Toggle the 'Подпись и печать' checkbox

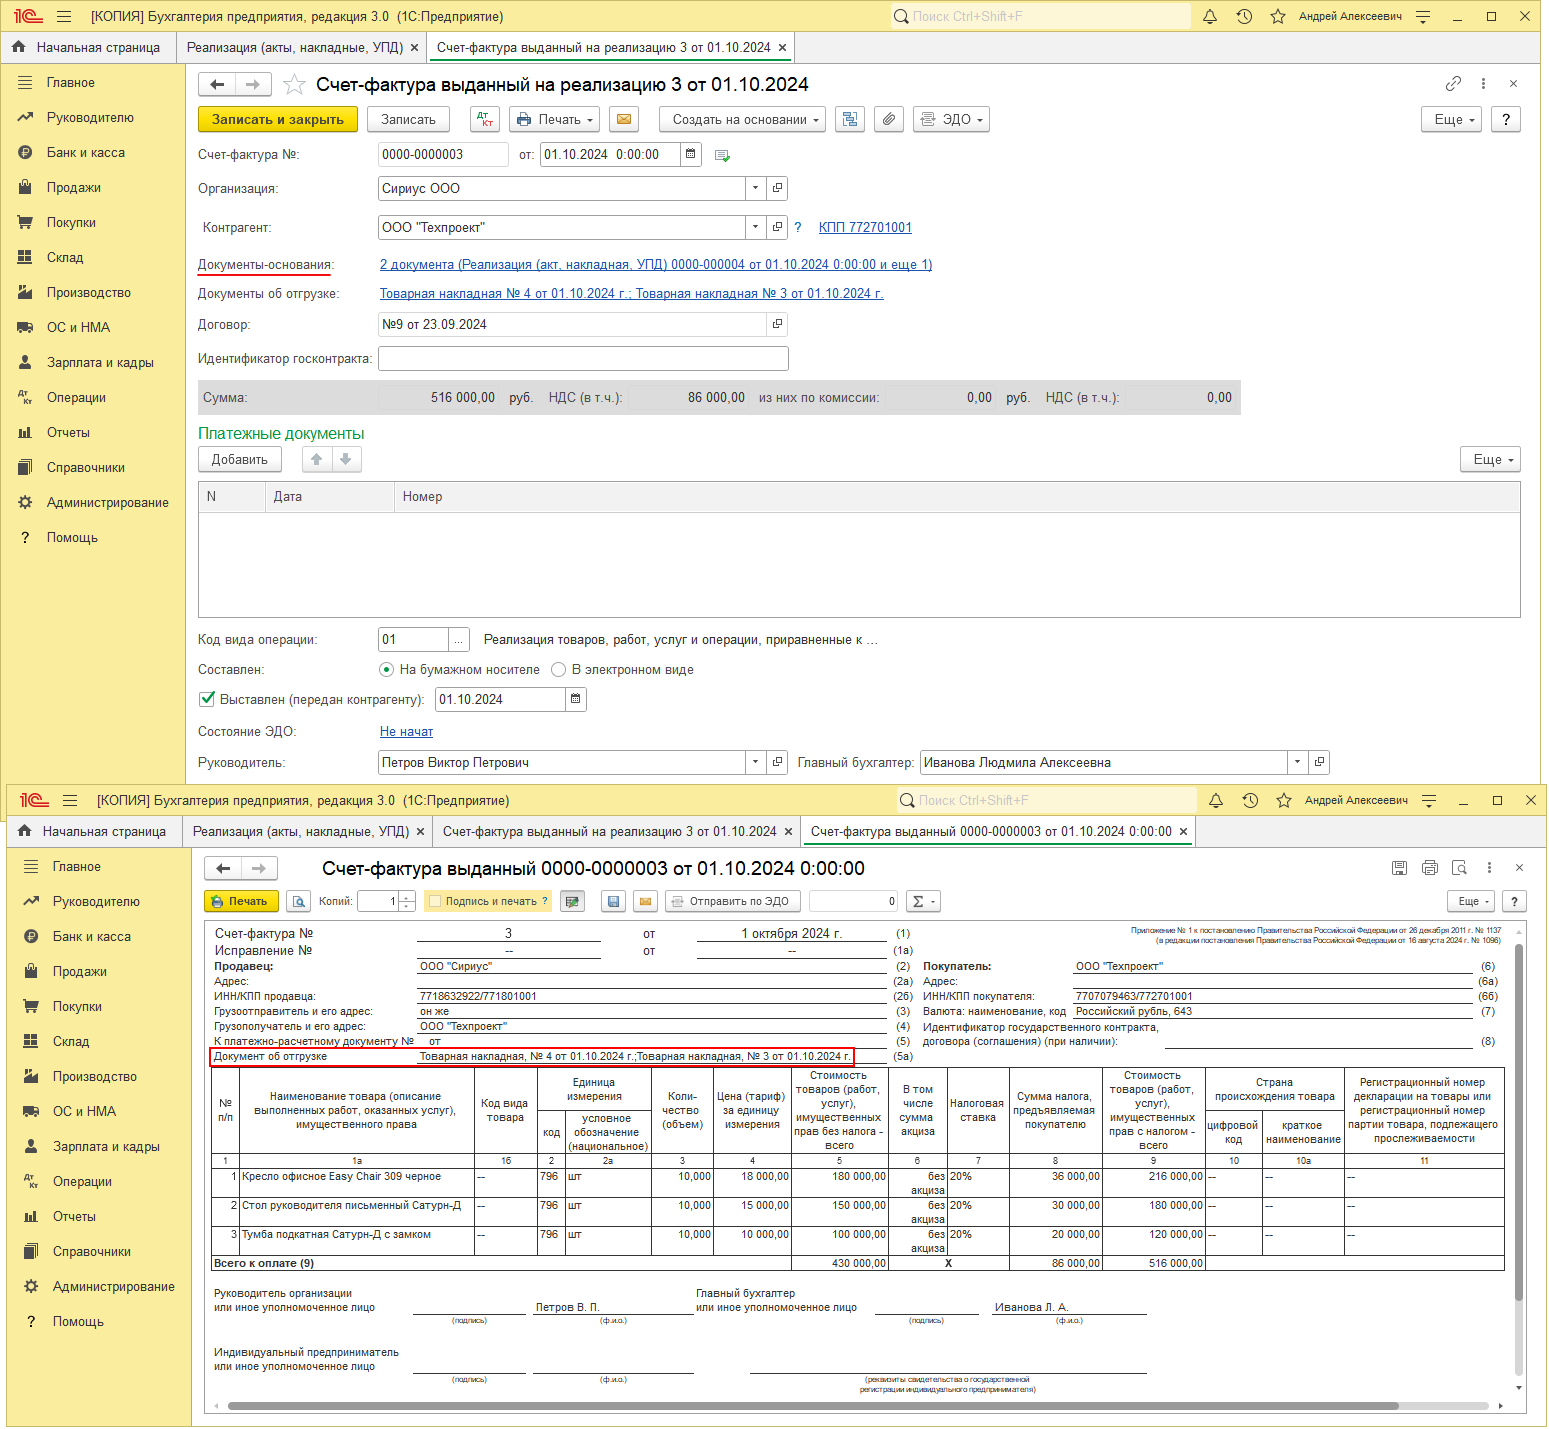435,901
